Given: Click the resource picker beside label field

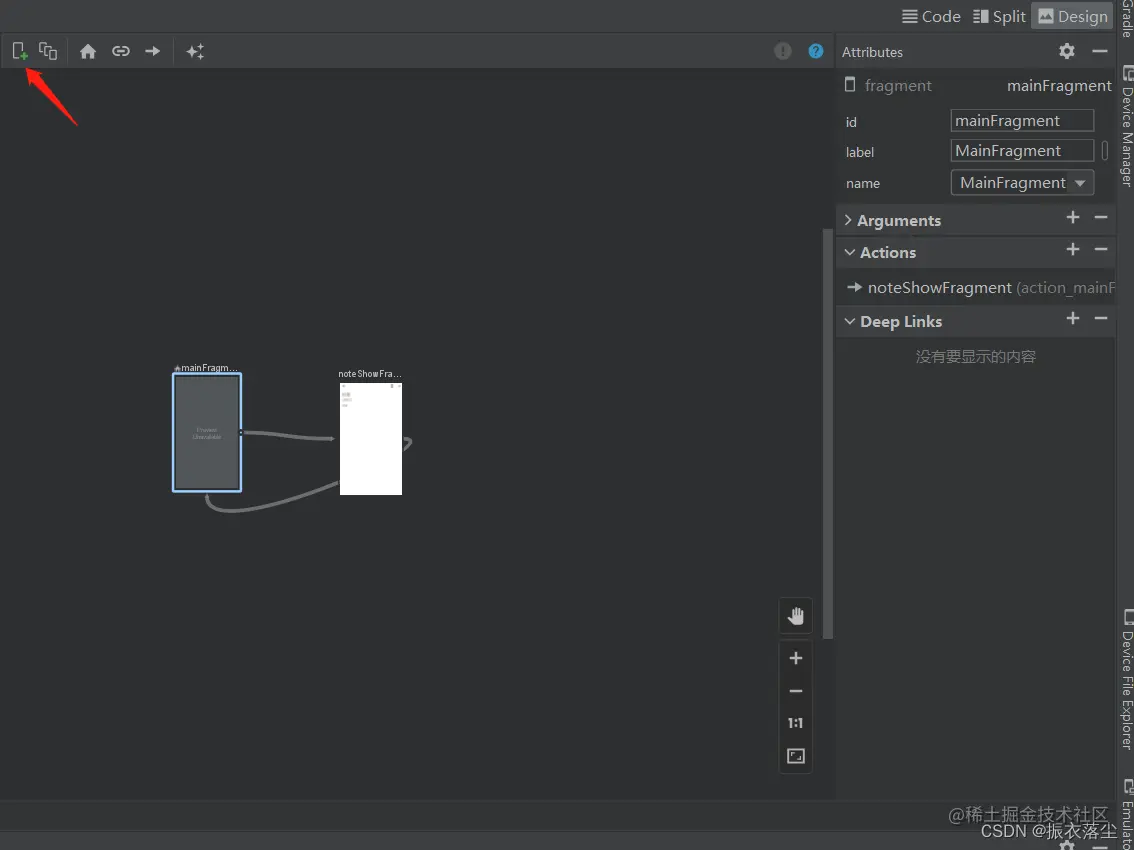Looking at the screenshot, I should coord(1104,150).
